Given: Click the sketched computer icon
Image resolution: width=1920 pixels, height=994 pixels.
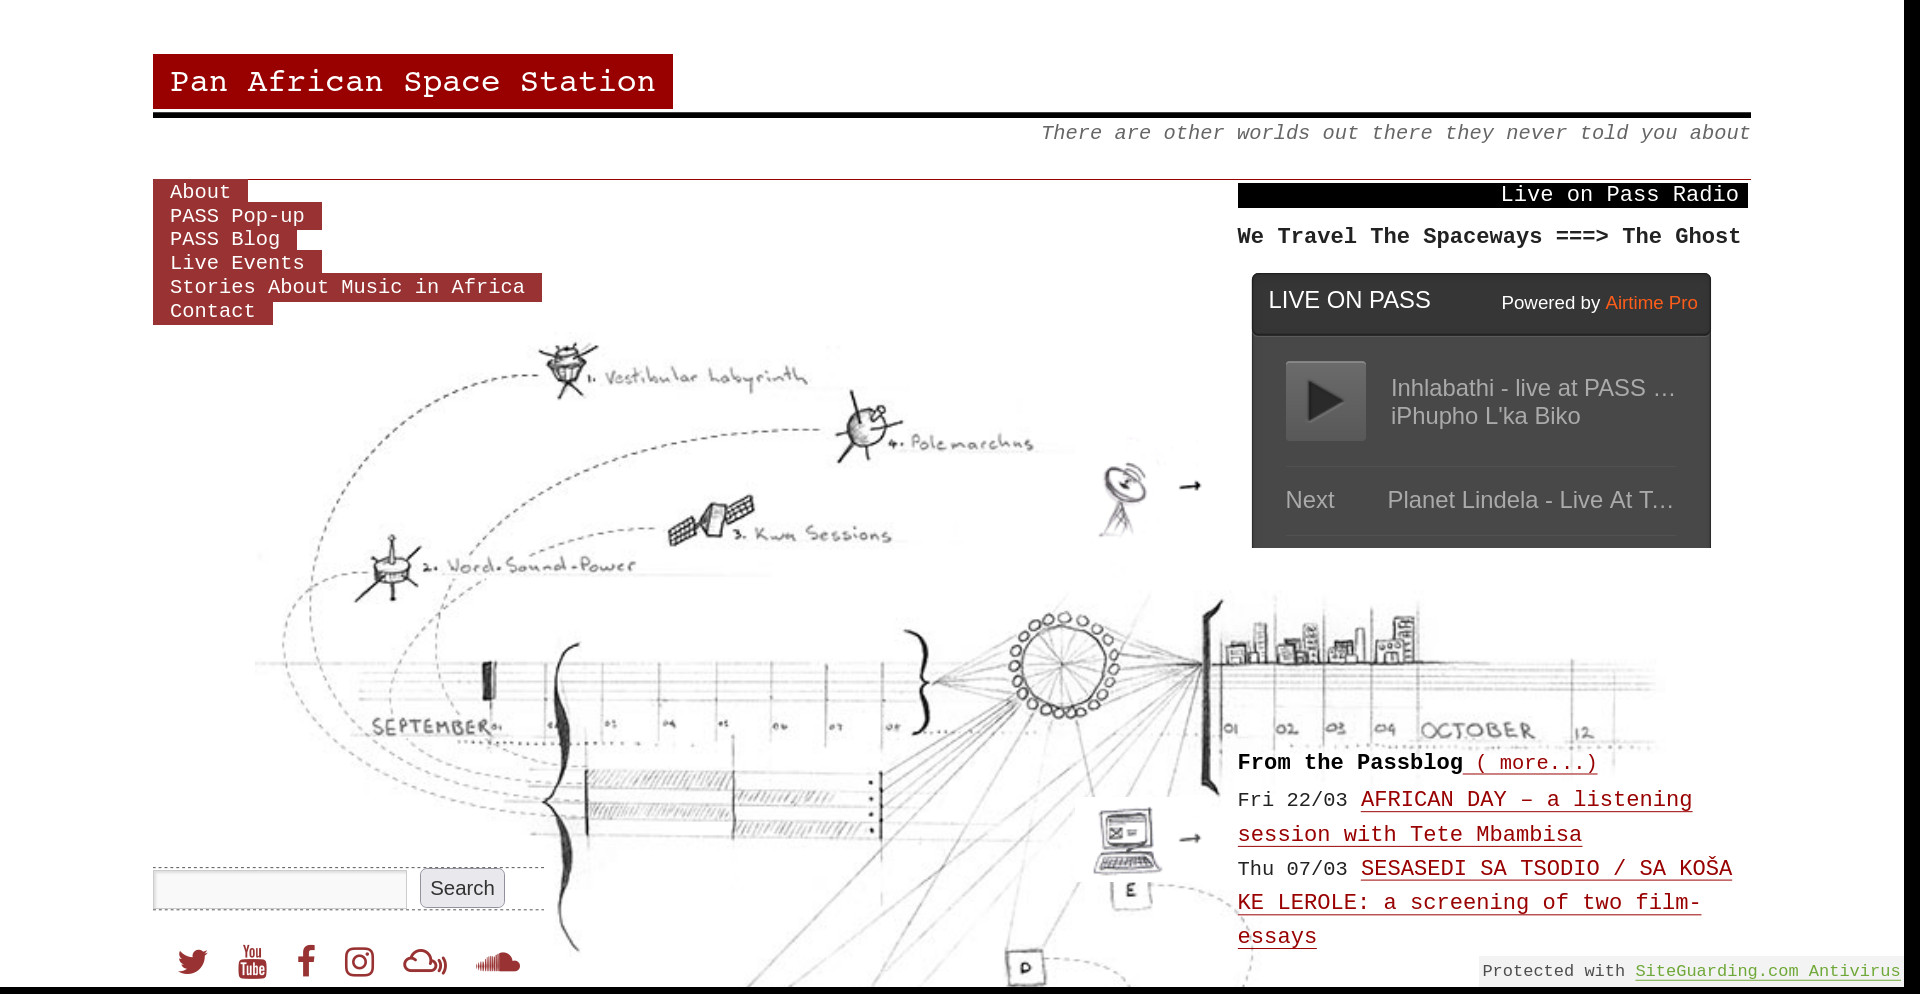Looking at the screenshot, I should click(x=1127, y=842).
